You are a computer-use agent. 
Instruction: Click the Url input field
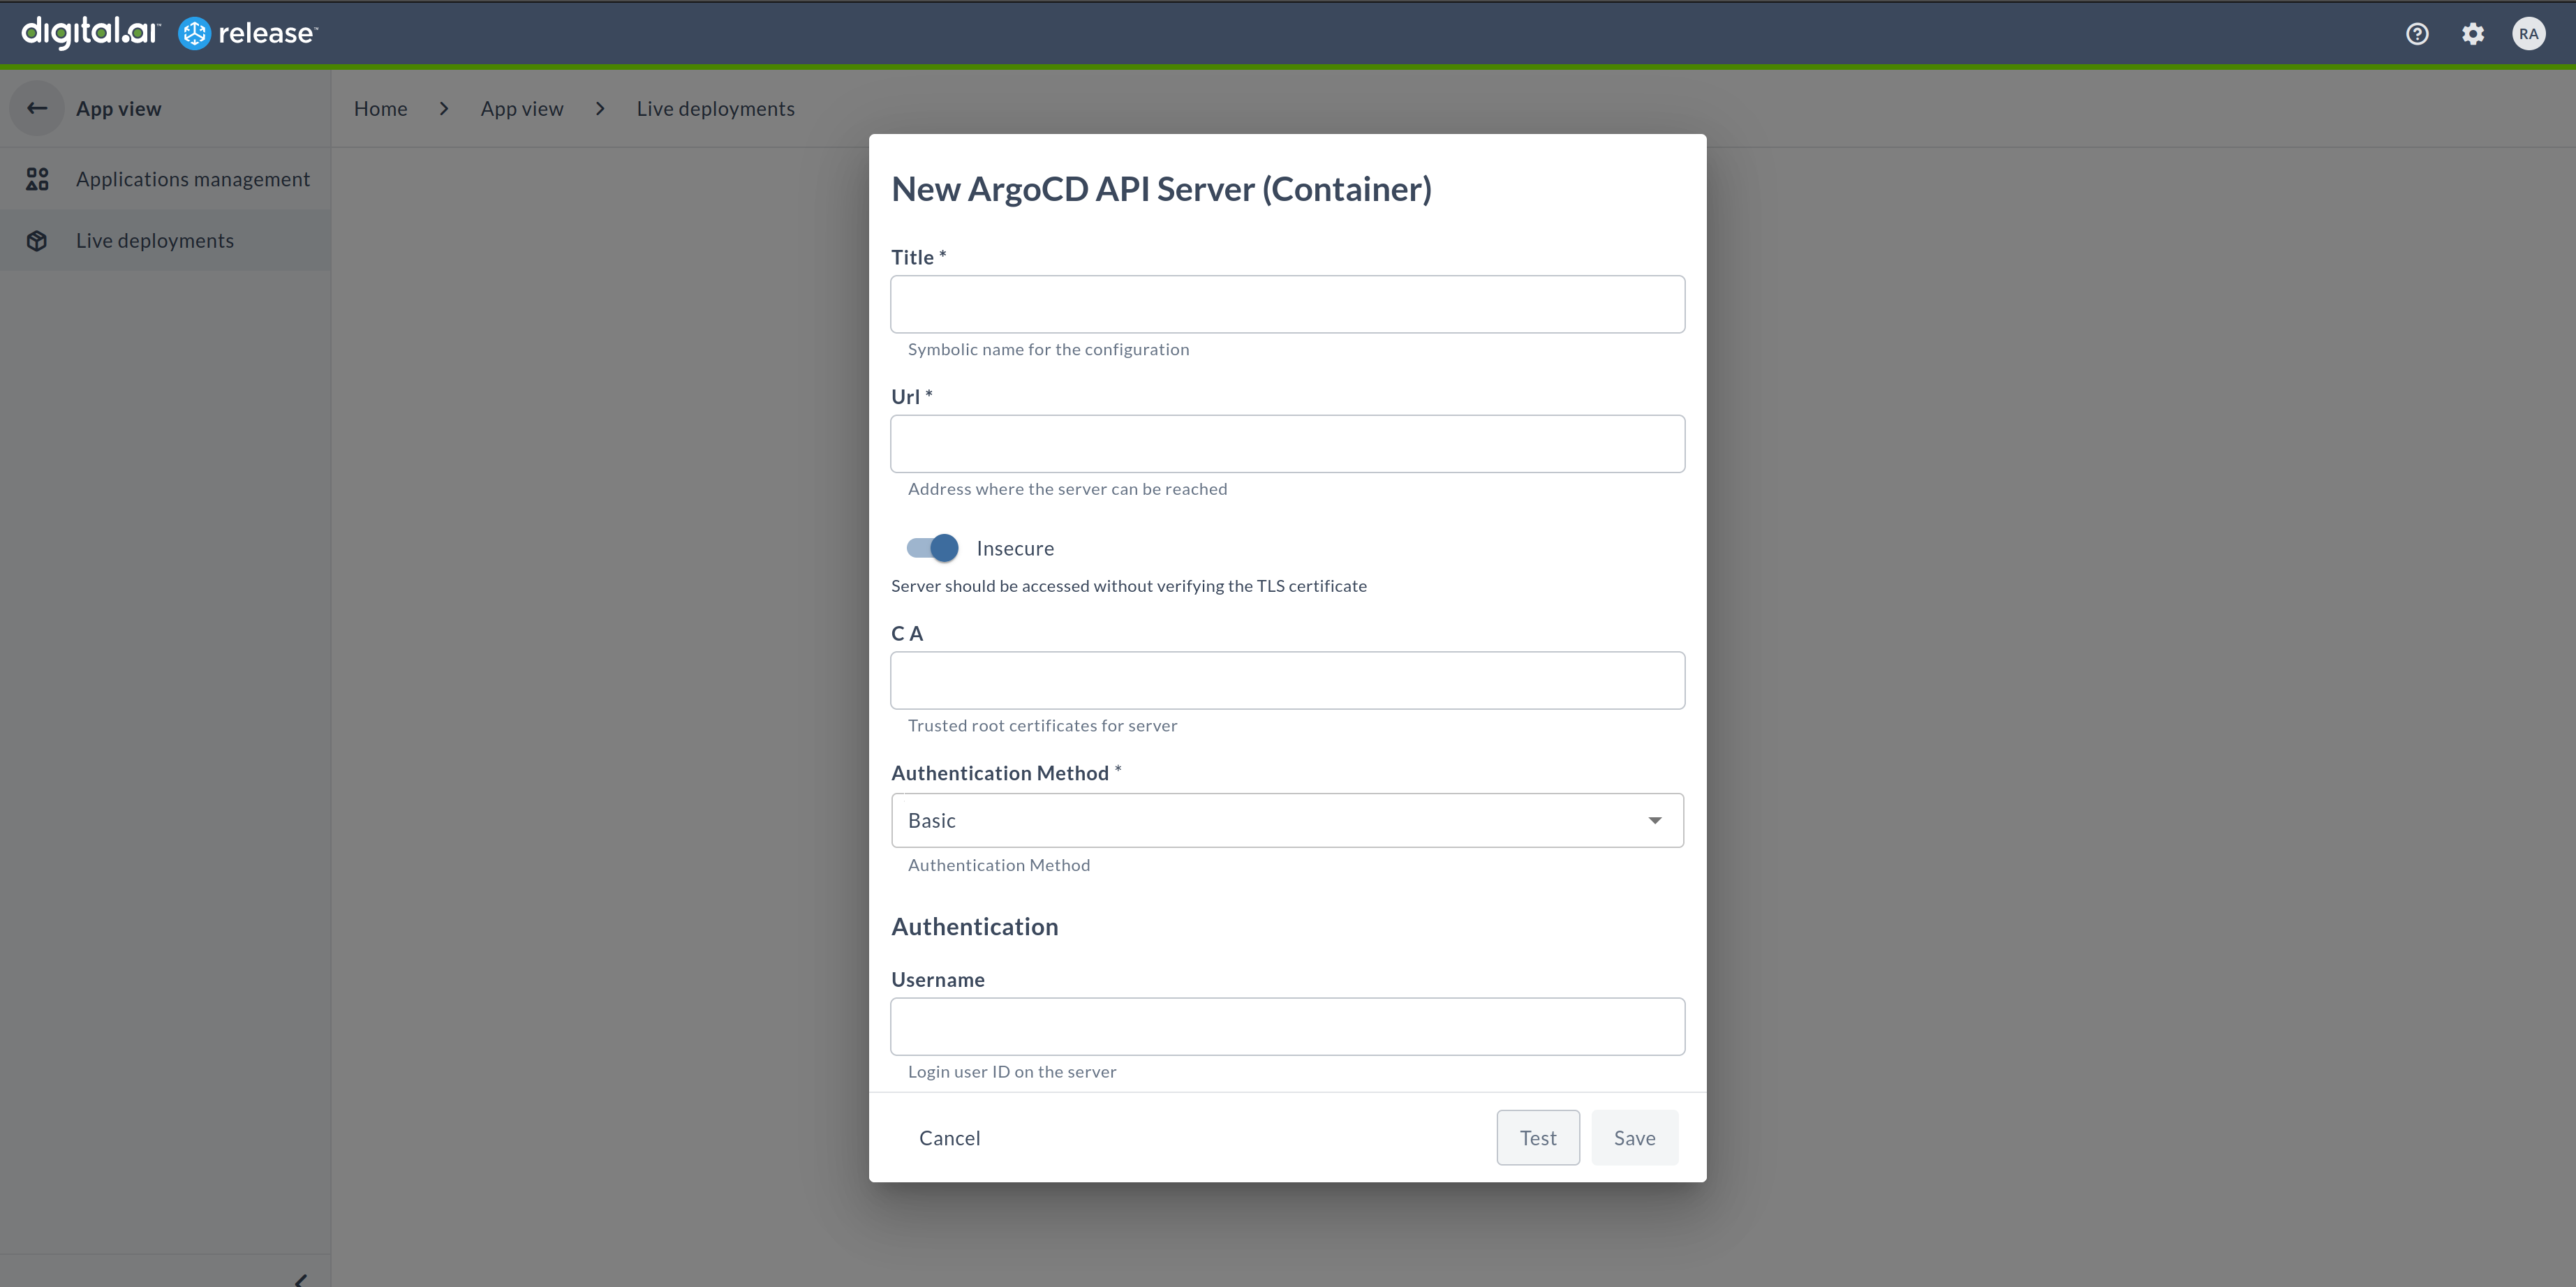(1288, 443)
